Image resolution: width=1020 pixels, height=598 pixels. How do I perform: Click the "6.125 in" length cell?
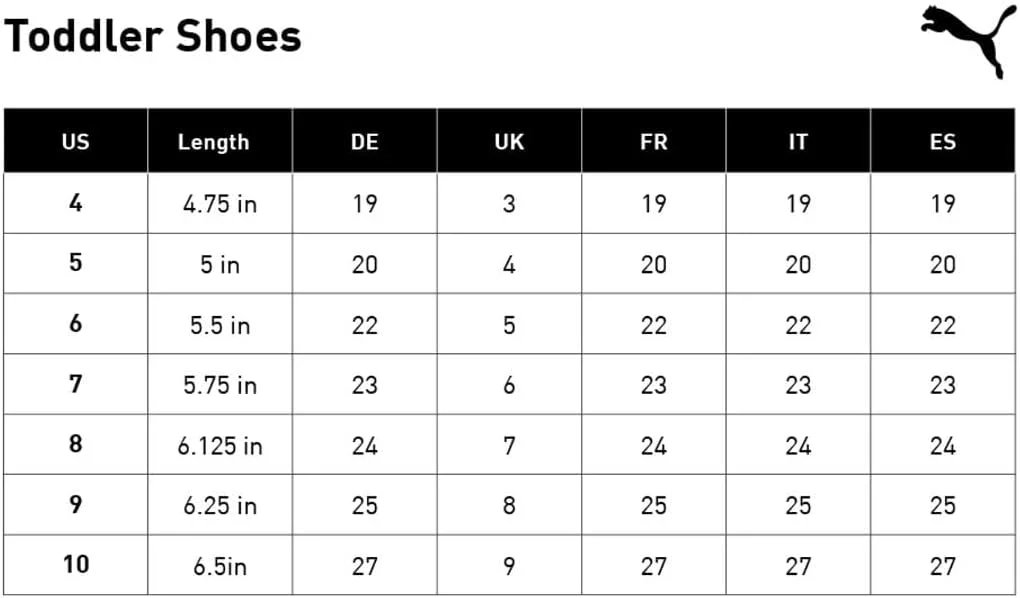[220, 445]
